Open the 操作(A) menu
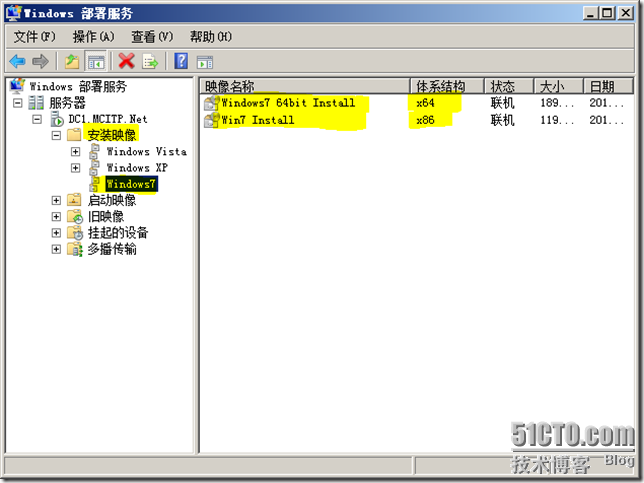644x483 pixels. tap(94, 37)
